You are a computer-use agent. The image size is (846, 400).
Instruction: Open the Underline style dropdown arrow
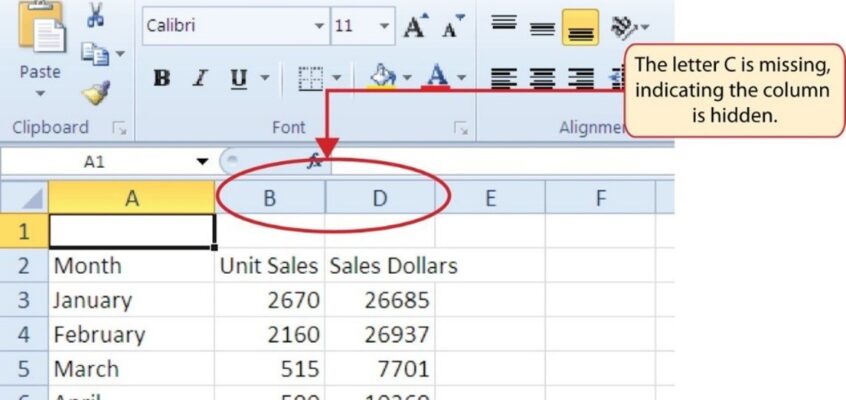(x=265, y=77)
